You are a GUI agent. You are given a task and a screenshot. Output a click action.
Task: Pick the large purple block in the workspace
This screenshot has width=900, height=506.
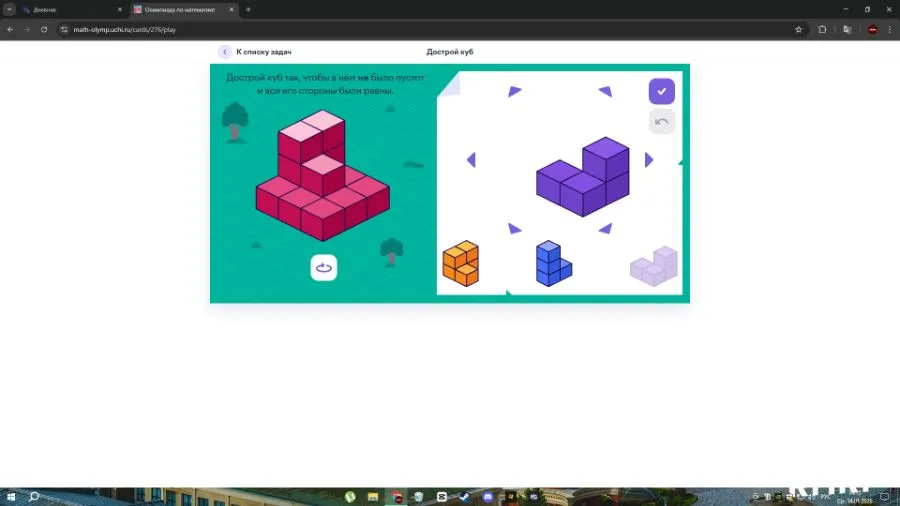[x=583, y=177]
